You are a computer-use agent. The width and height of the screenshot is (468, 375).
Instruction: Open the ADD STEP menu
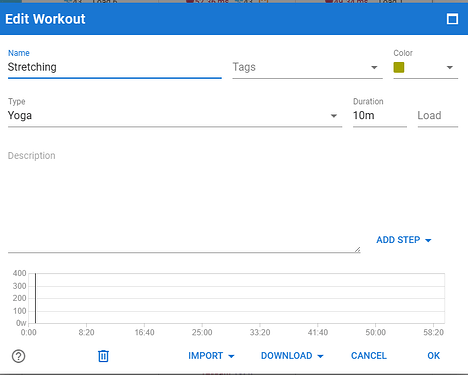[404, 240]
